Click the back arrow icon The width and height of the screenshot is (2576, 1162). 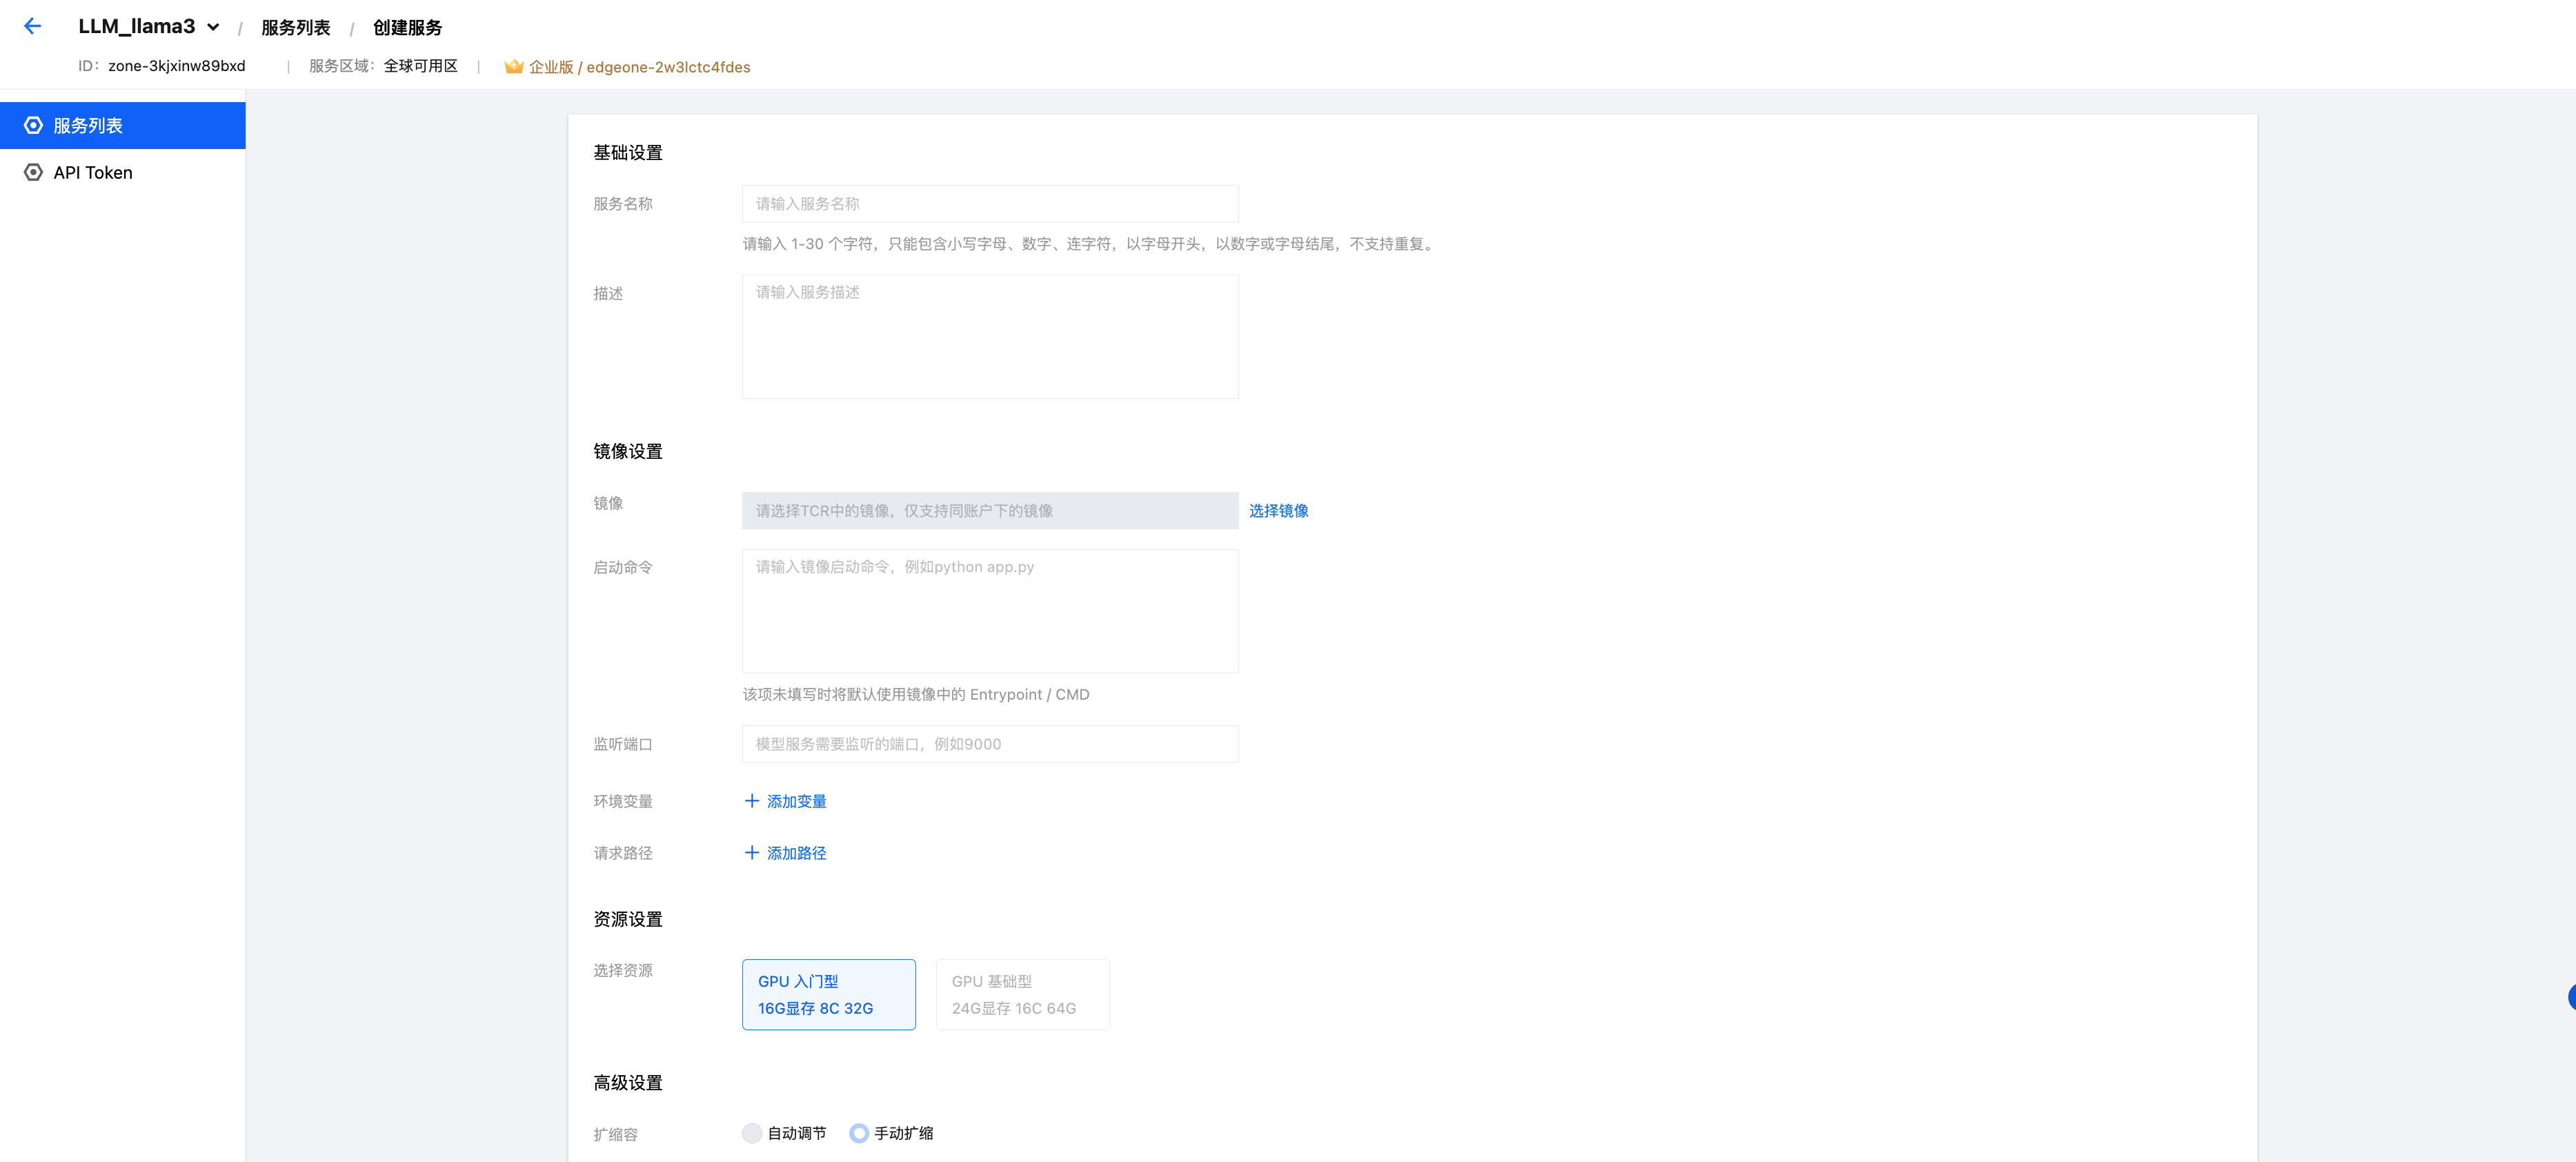pos(32,27)
